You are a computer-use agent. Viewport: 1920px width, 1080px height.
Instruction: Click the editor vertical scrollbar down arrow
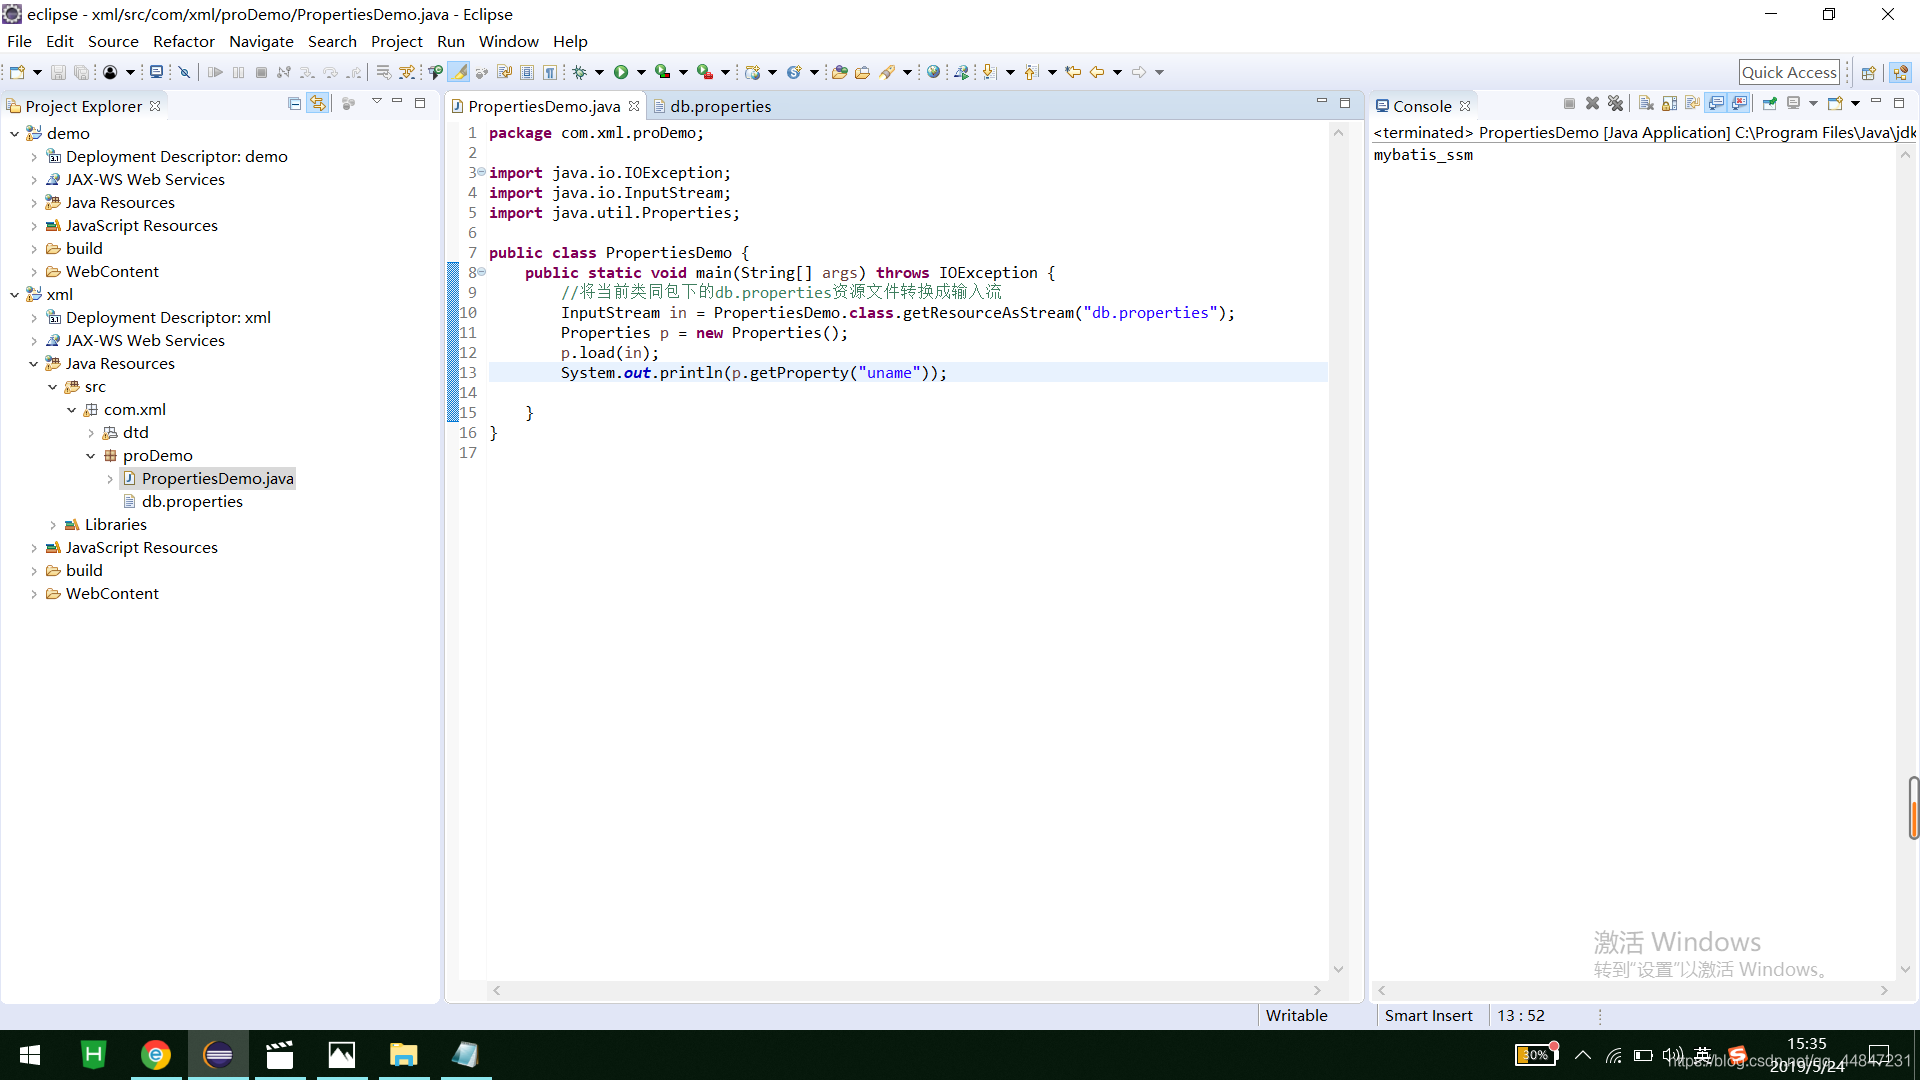point(1338,970)
